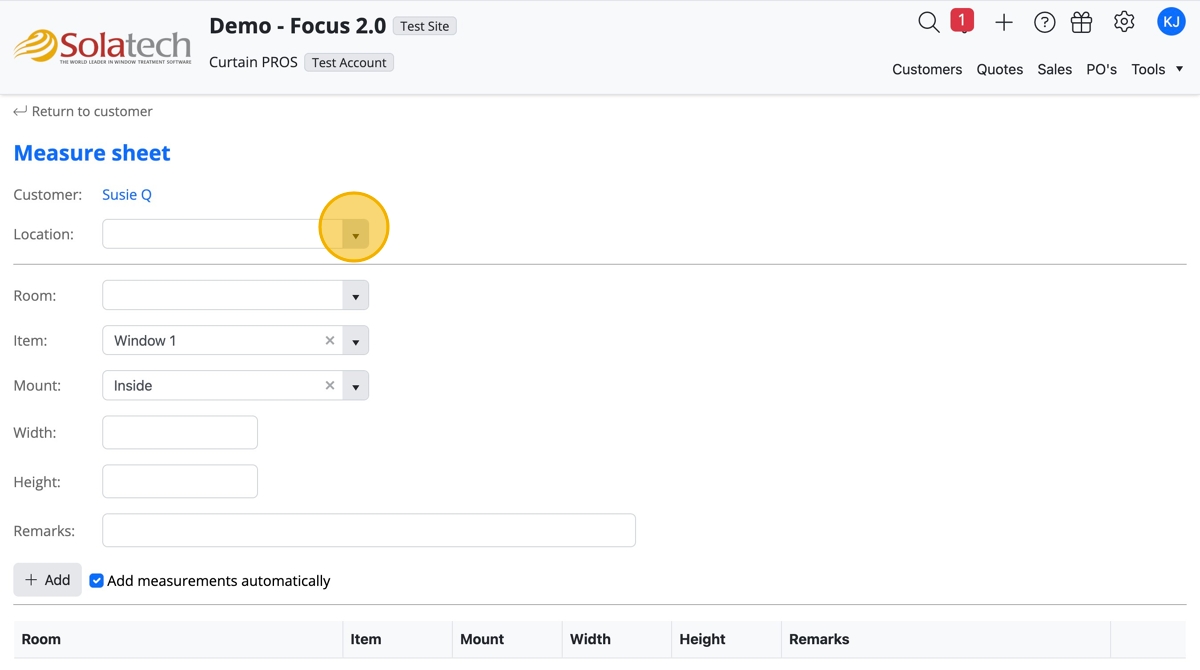Open the Mount dropdown arrow
This screenshot has height=670, width=1200.
pyautogui.click(x=355, y=386)
